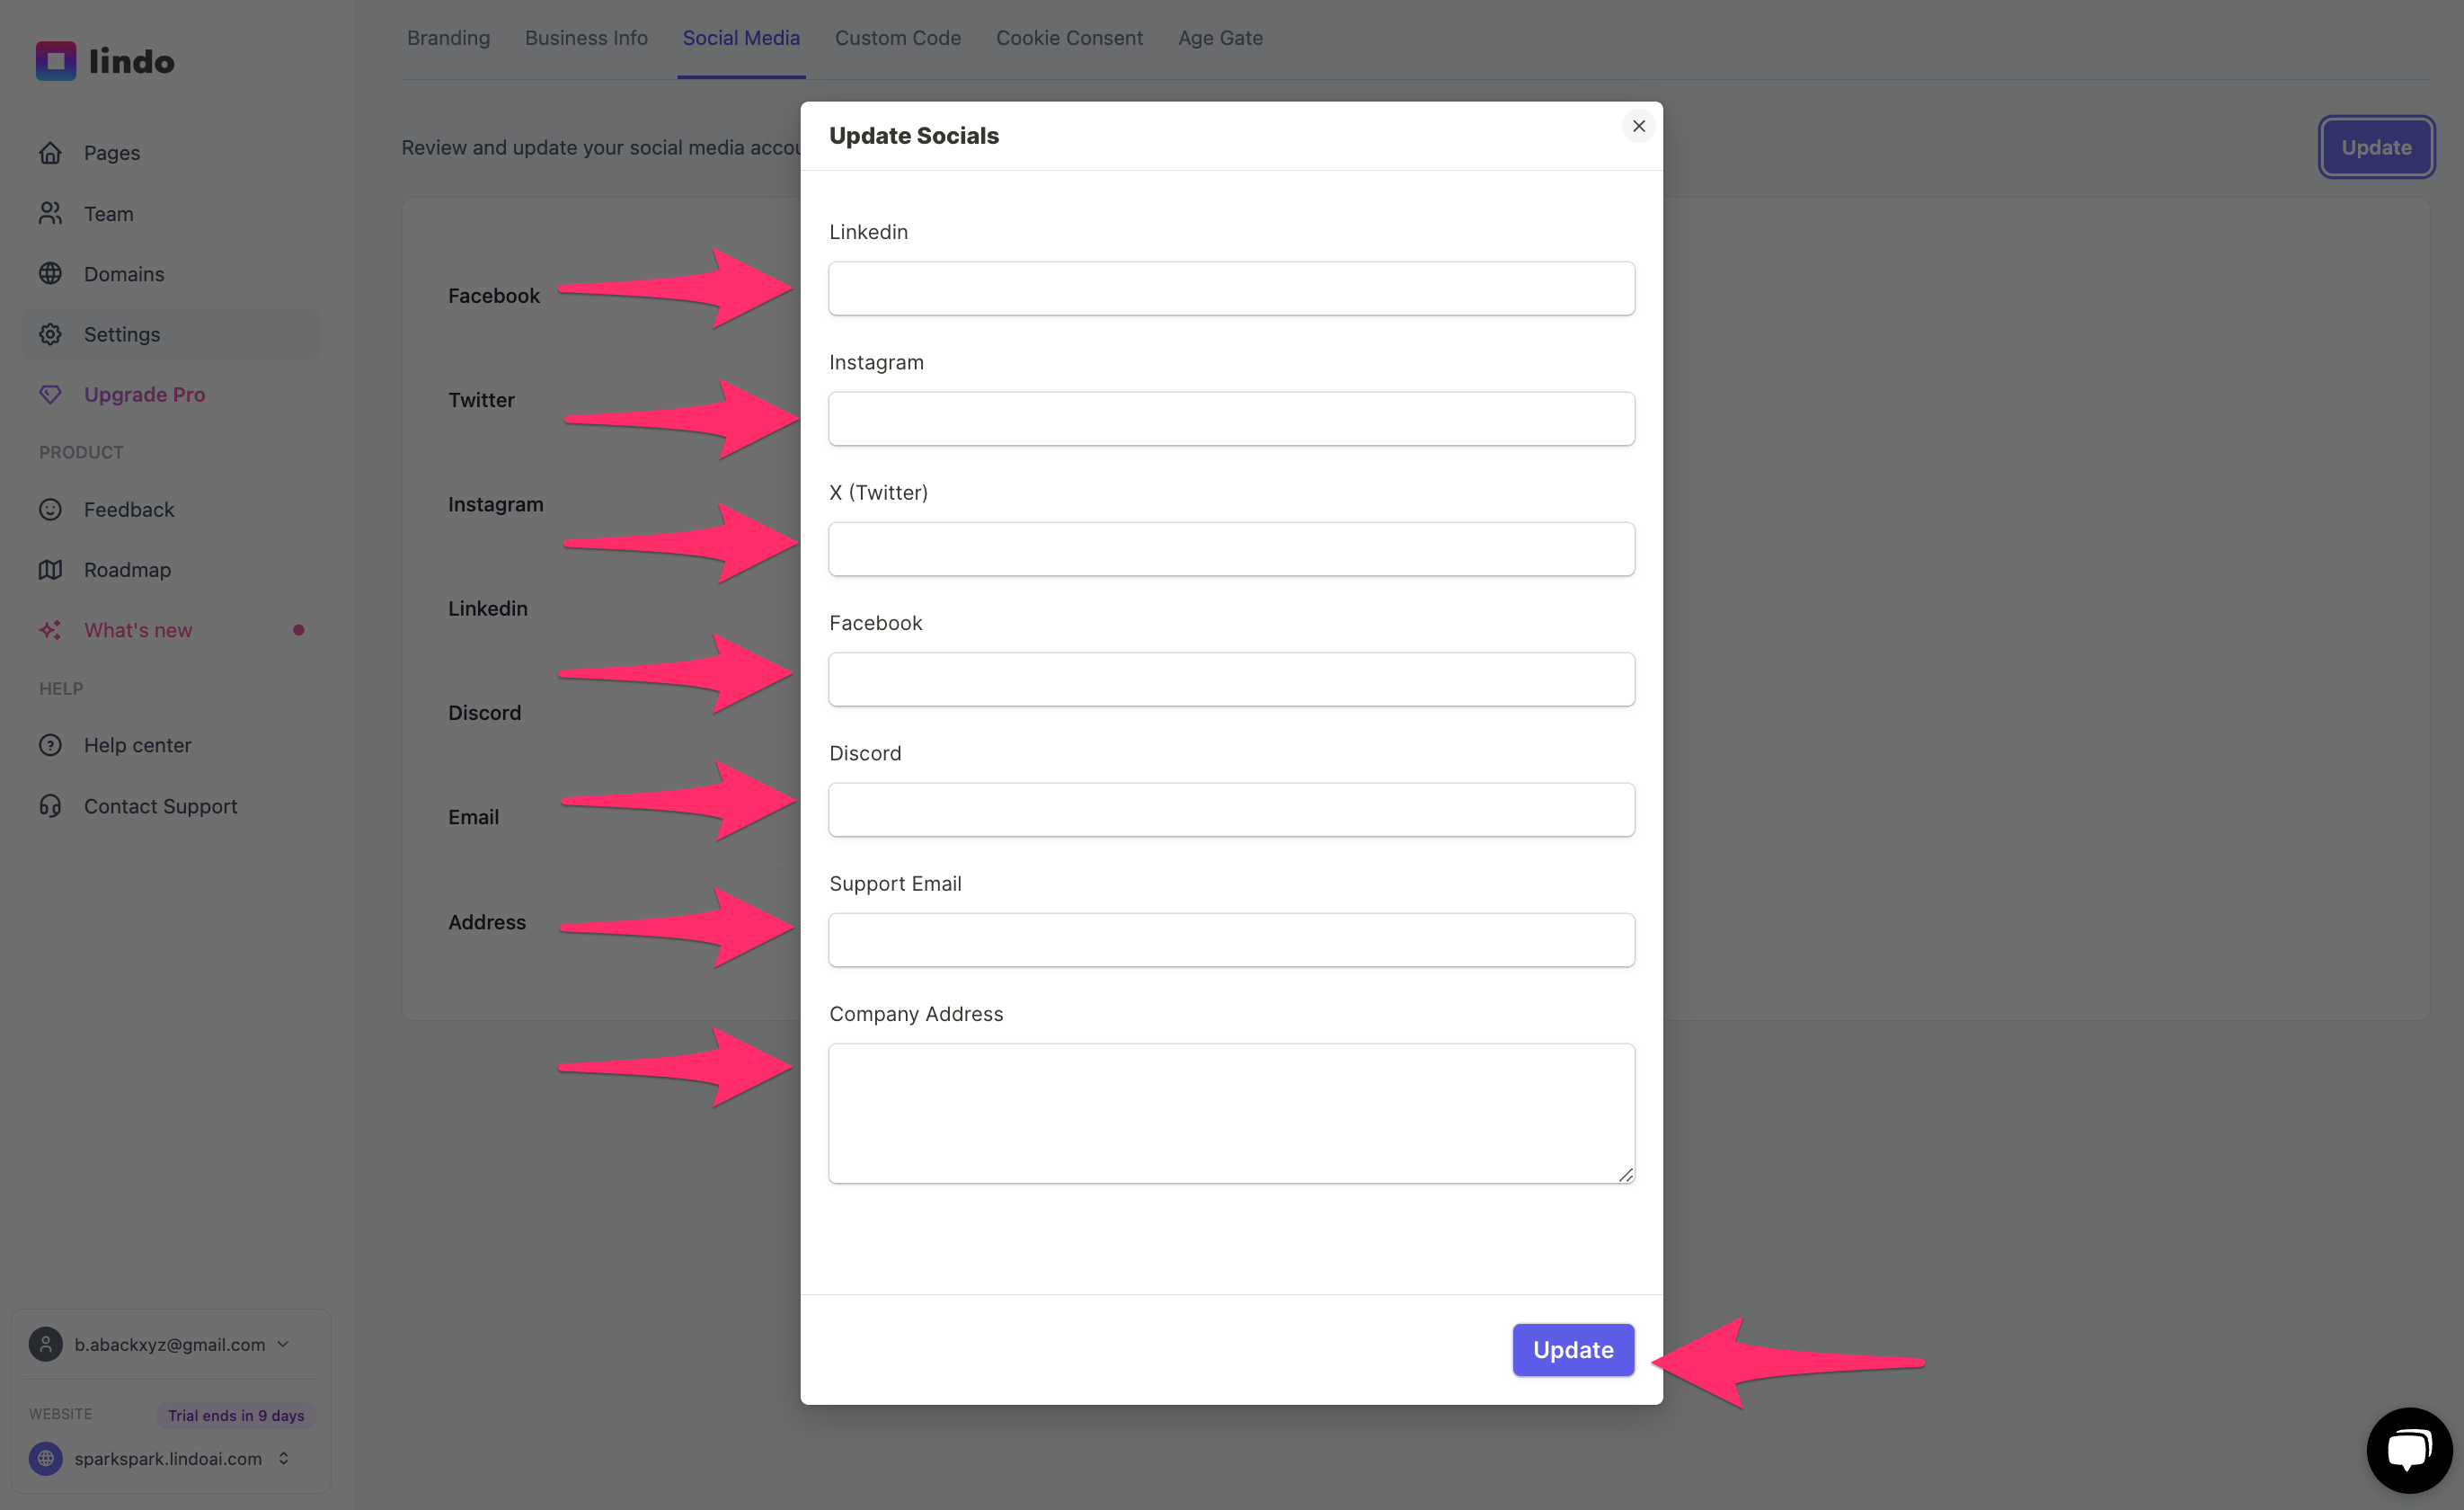Focus the X (Twitter) input field
This screenshot has width=2464, height=1510.
(x=1231, y=549)
